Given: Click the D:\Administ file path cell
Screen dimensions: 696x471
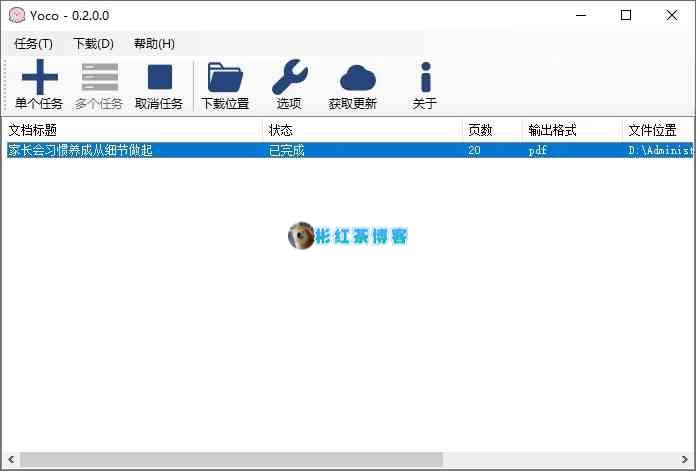Looking at the screenshot, I should (660, 150).
